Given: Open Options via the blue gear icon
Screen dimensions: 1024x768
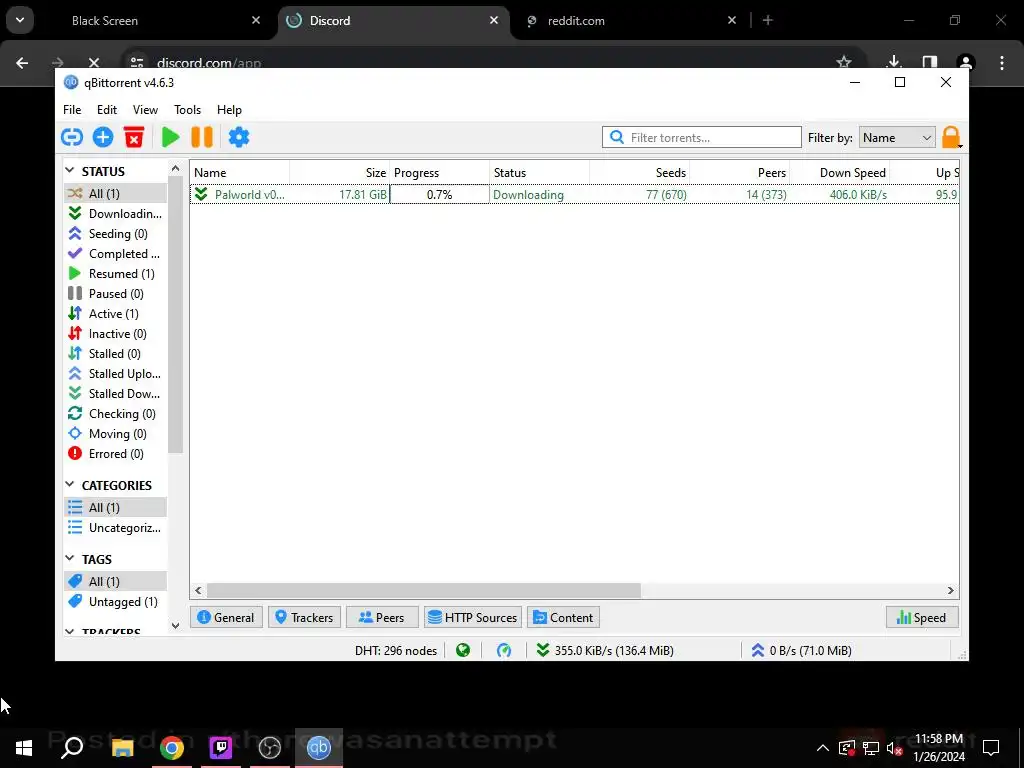Looking at the screenshot, I should [x=238, y=137].
